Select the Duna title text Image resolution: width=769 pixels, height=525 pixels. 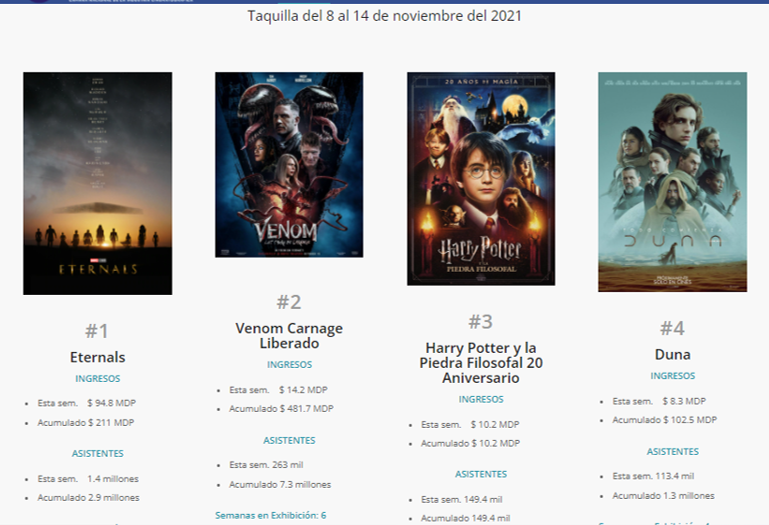coord(672,354)
